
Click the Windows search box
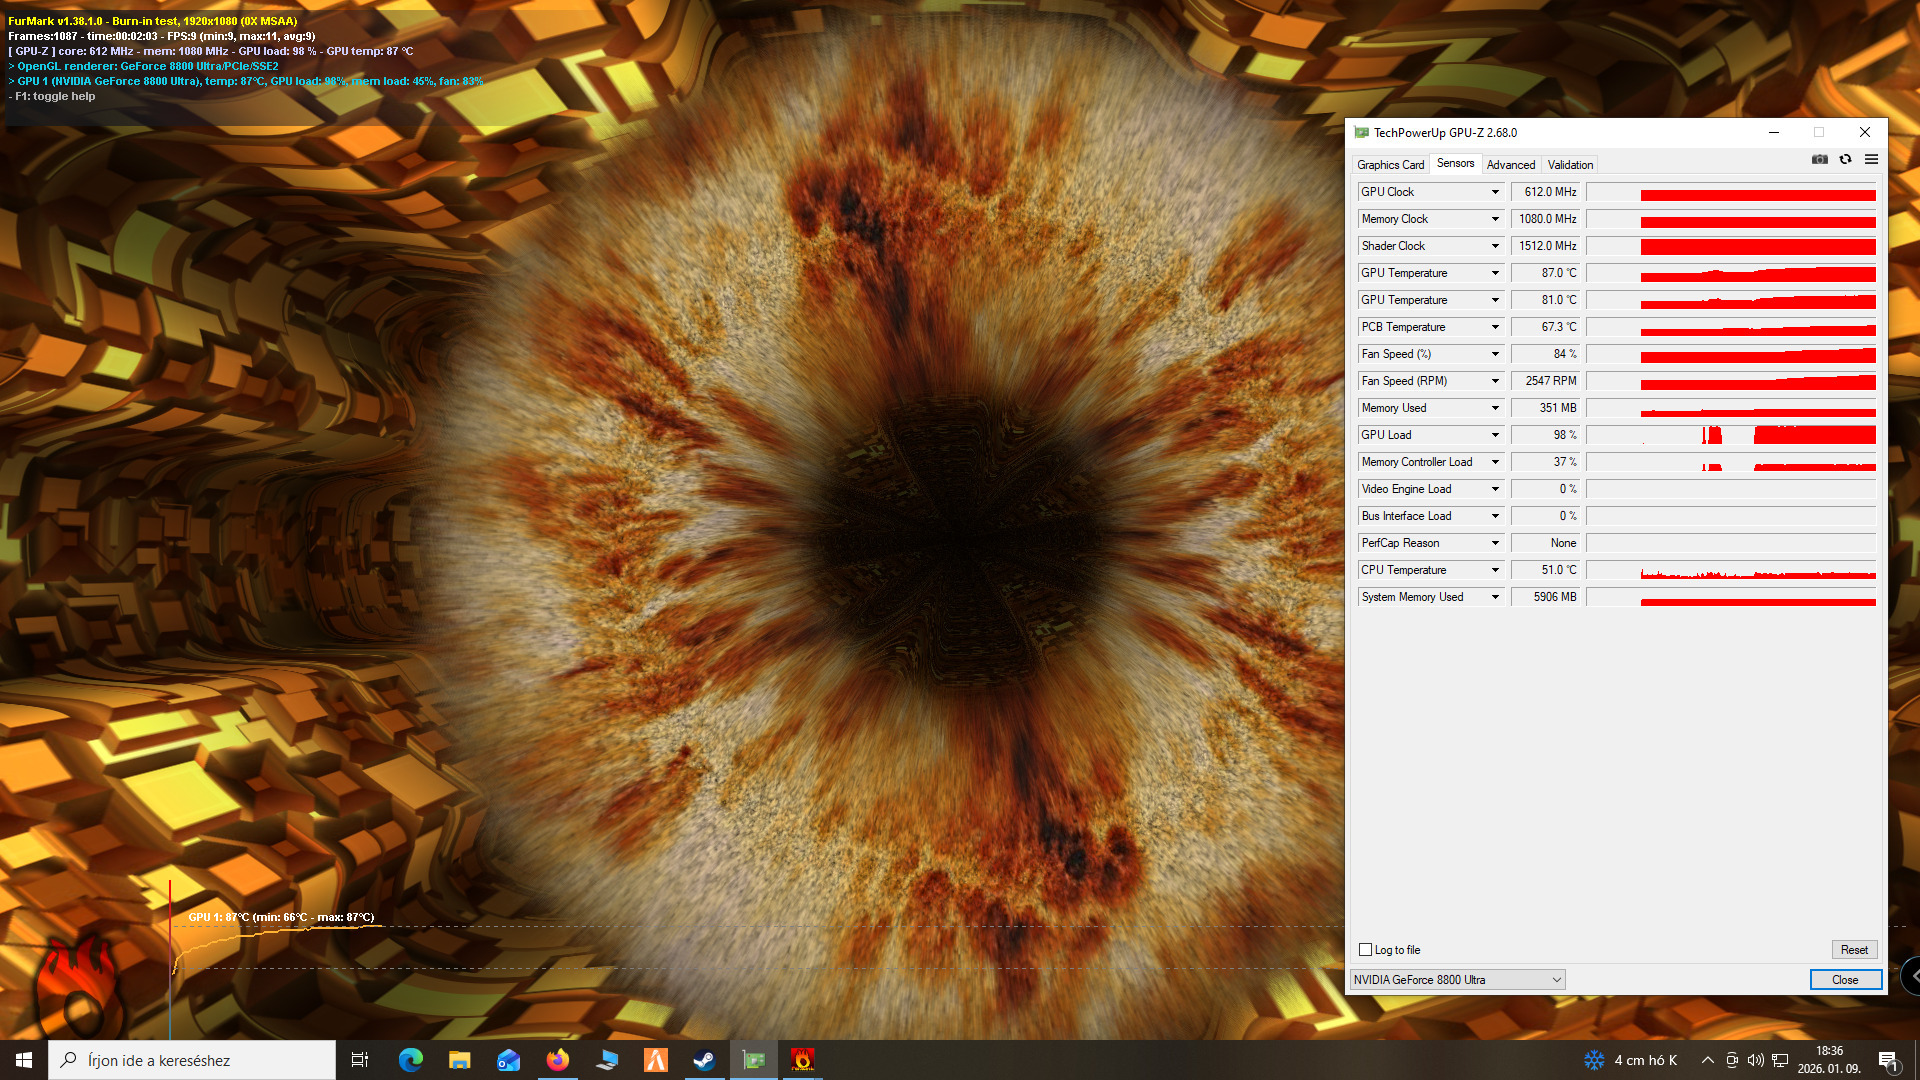click(192, 1060)
